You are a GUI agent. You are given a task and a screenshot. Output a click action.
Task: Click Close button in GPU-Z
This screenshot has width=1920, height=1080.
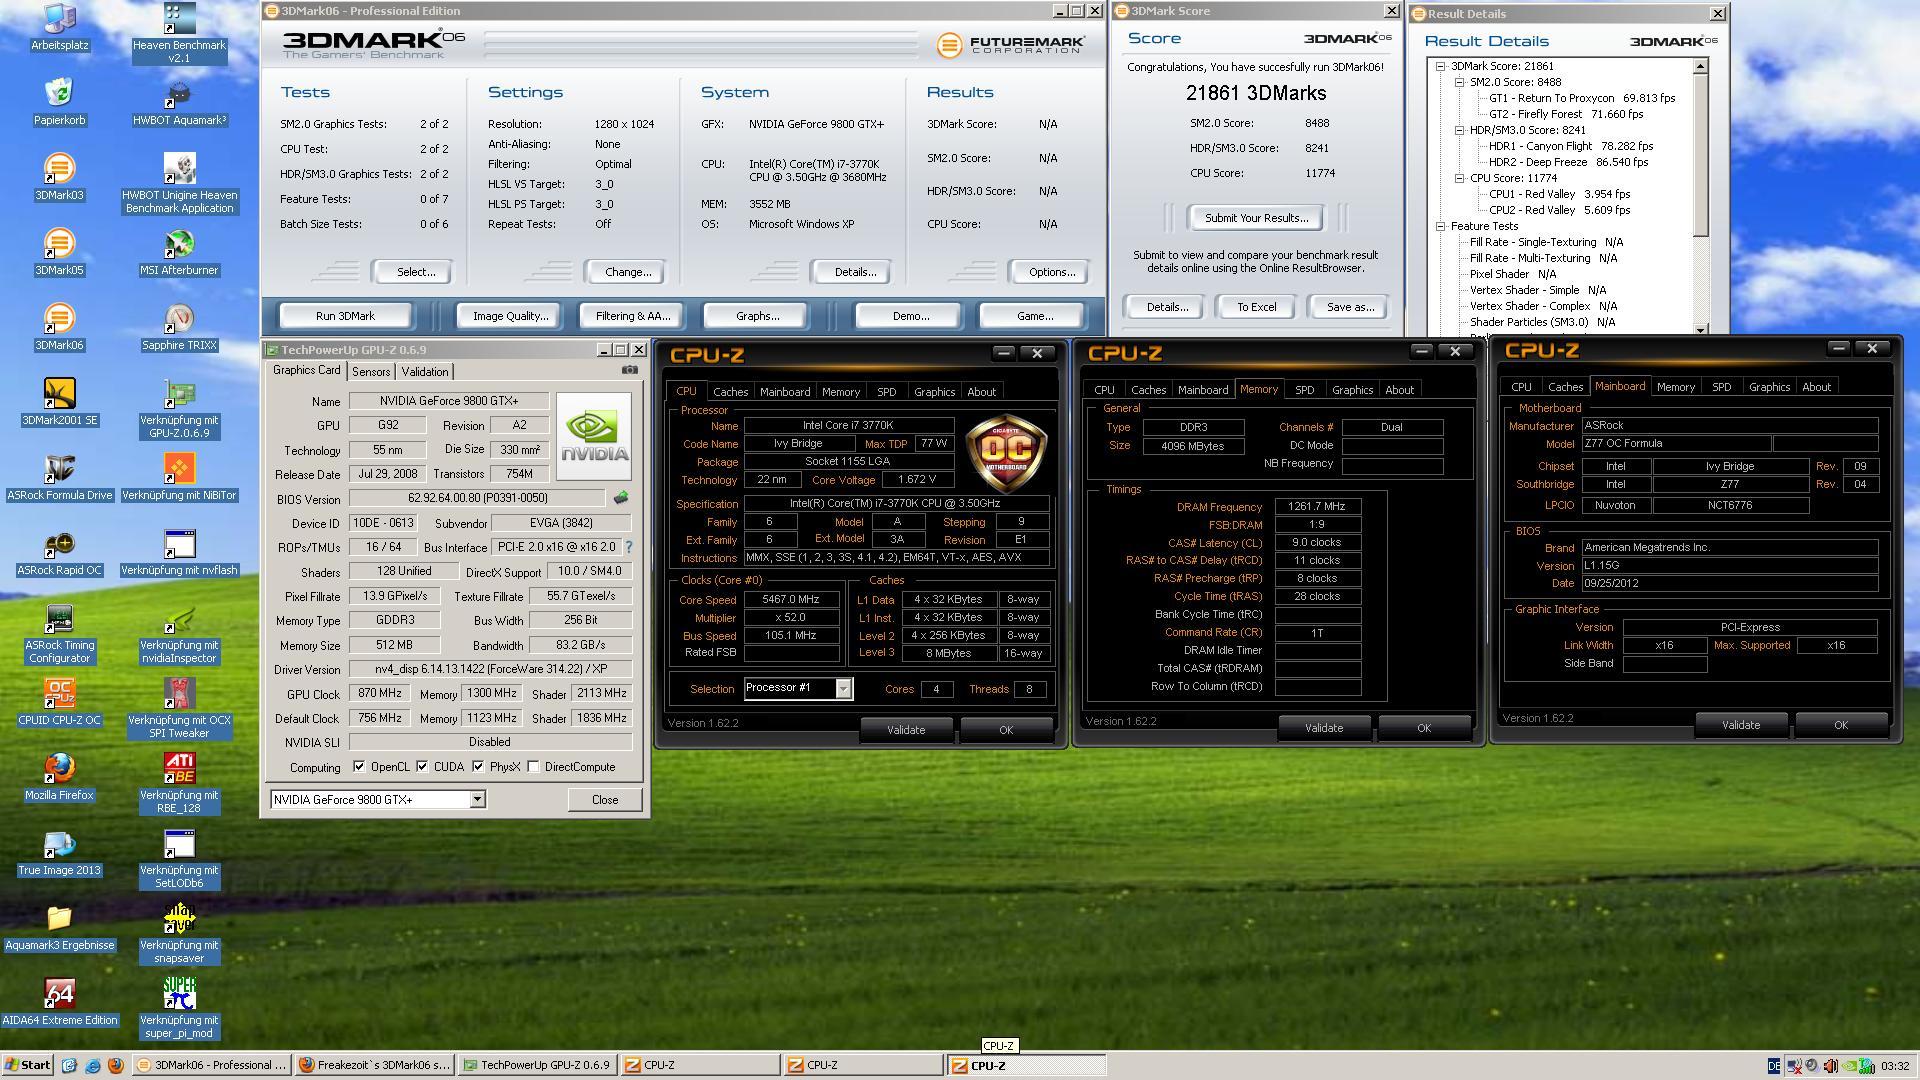[605, 800]
